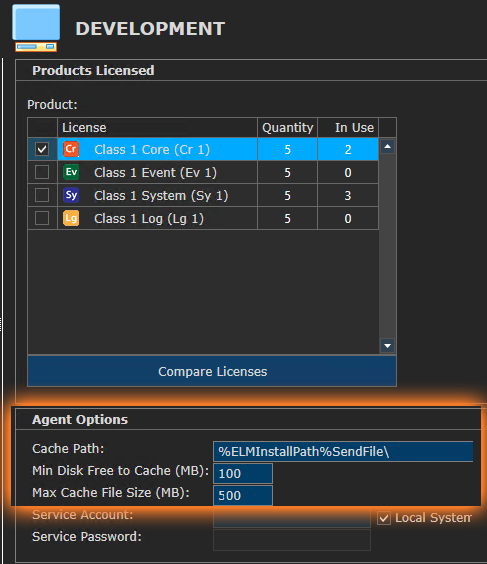Click the orange Cr Core license icon

(x=71, y=149)
